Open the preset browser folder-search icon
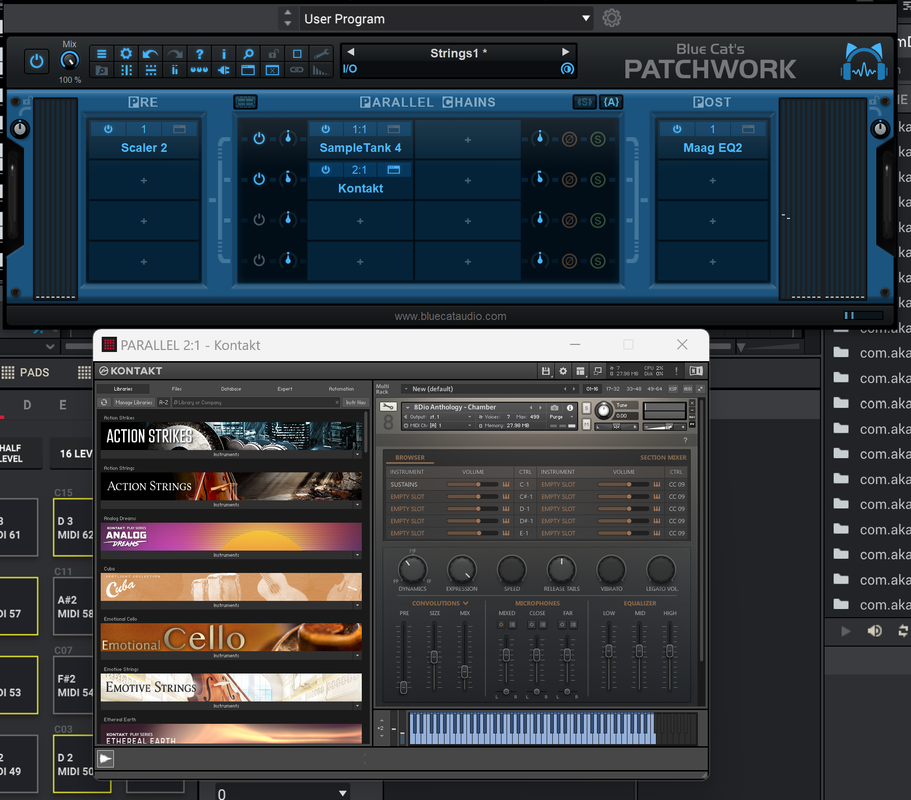This screenshot has height=800, width=911. (x=102, y=70)
